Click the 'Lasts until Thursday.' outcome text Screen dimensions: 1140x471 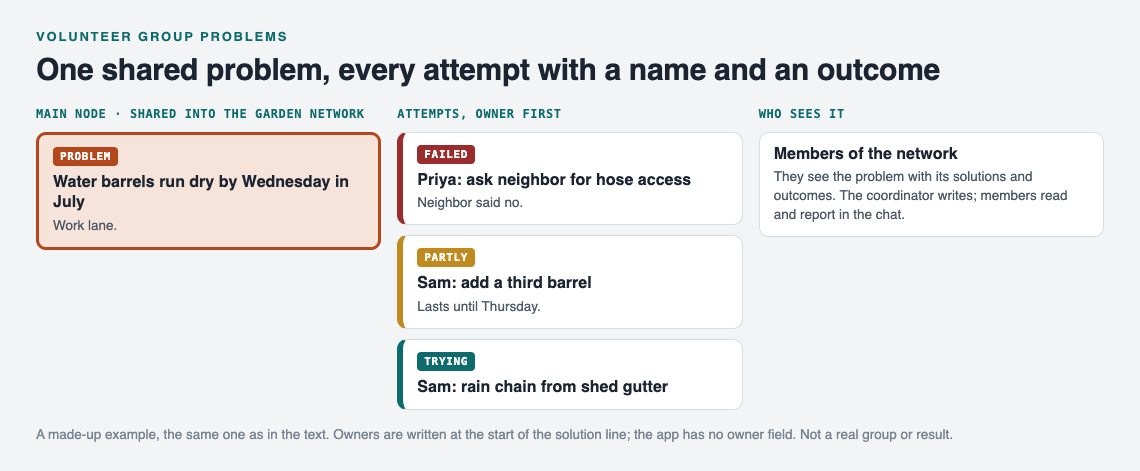pyautogui.click(x=478, y=307)
